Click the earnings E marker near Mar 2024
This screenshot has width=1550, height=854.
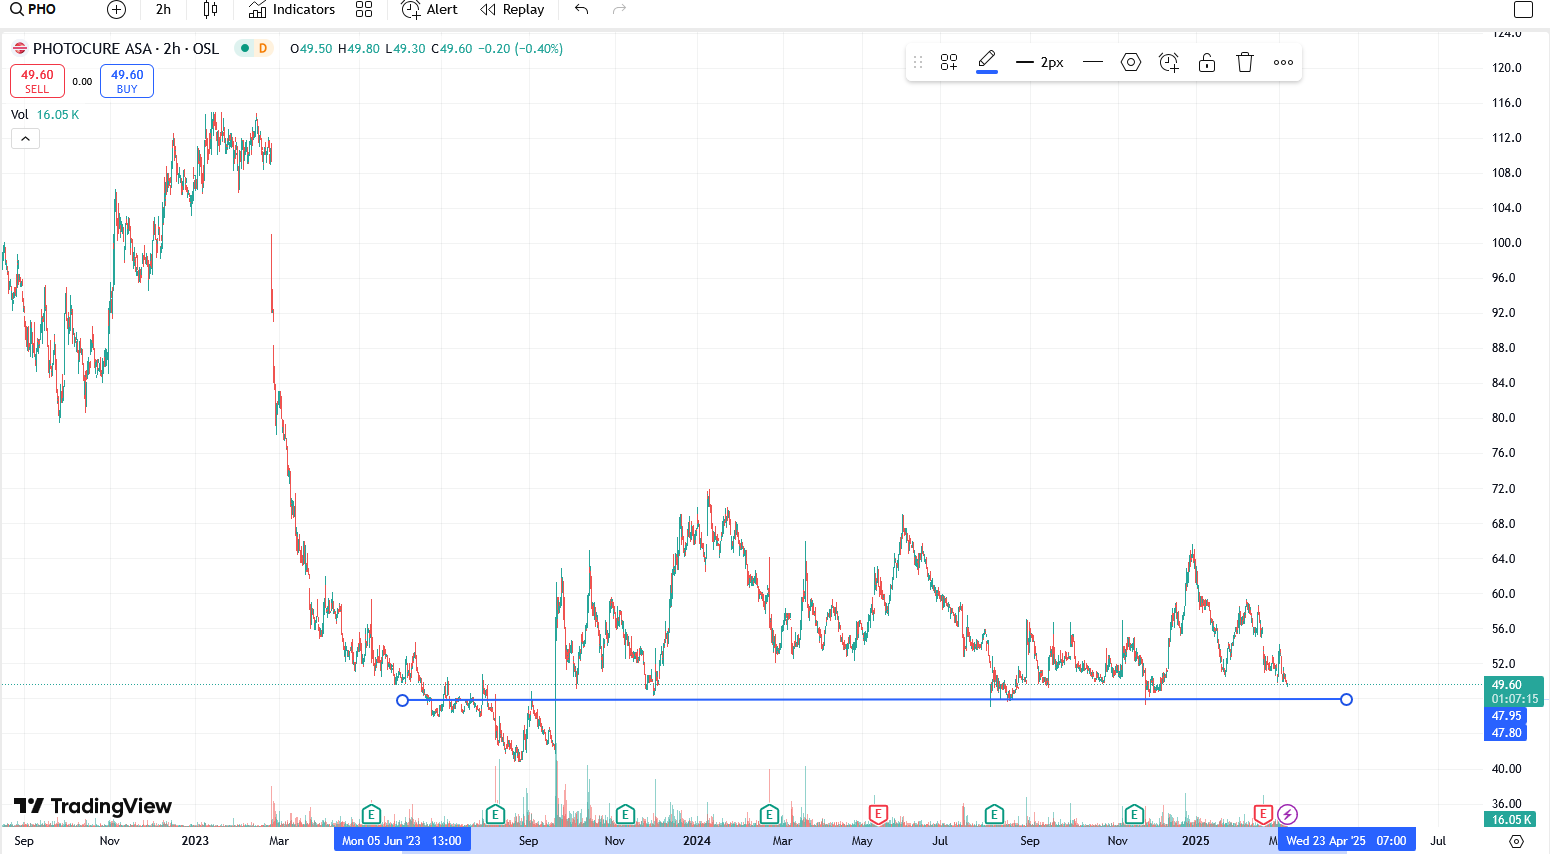pyautogui.click(x=769, y=814)
